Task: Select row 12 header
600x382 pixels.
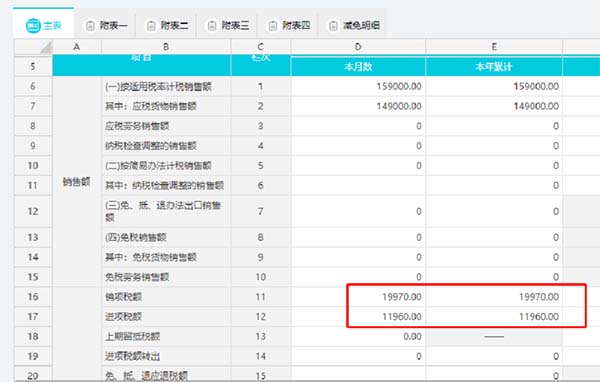Action: coord(33,211)
